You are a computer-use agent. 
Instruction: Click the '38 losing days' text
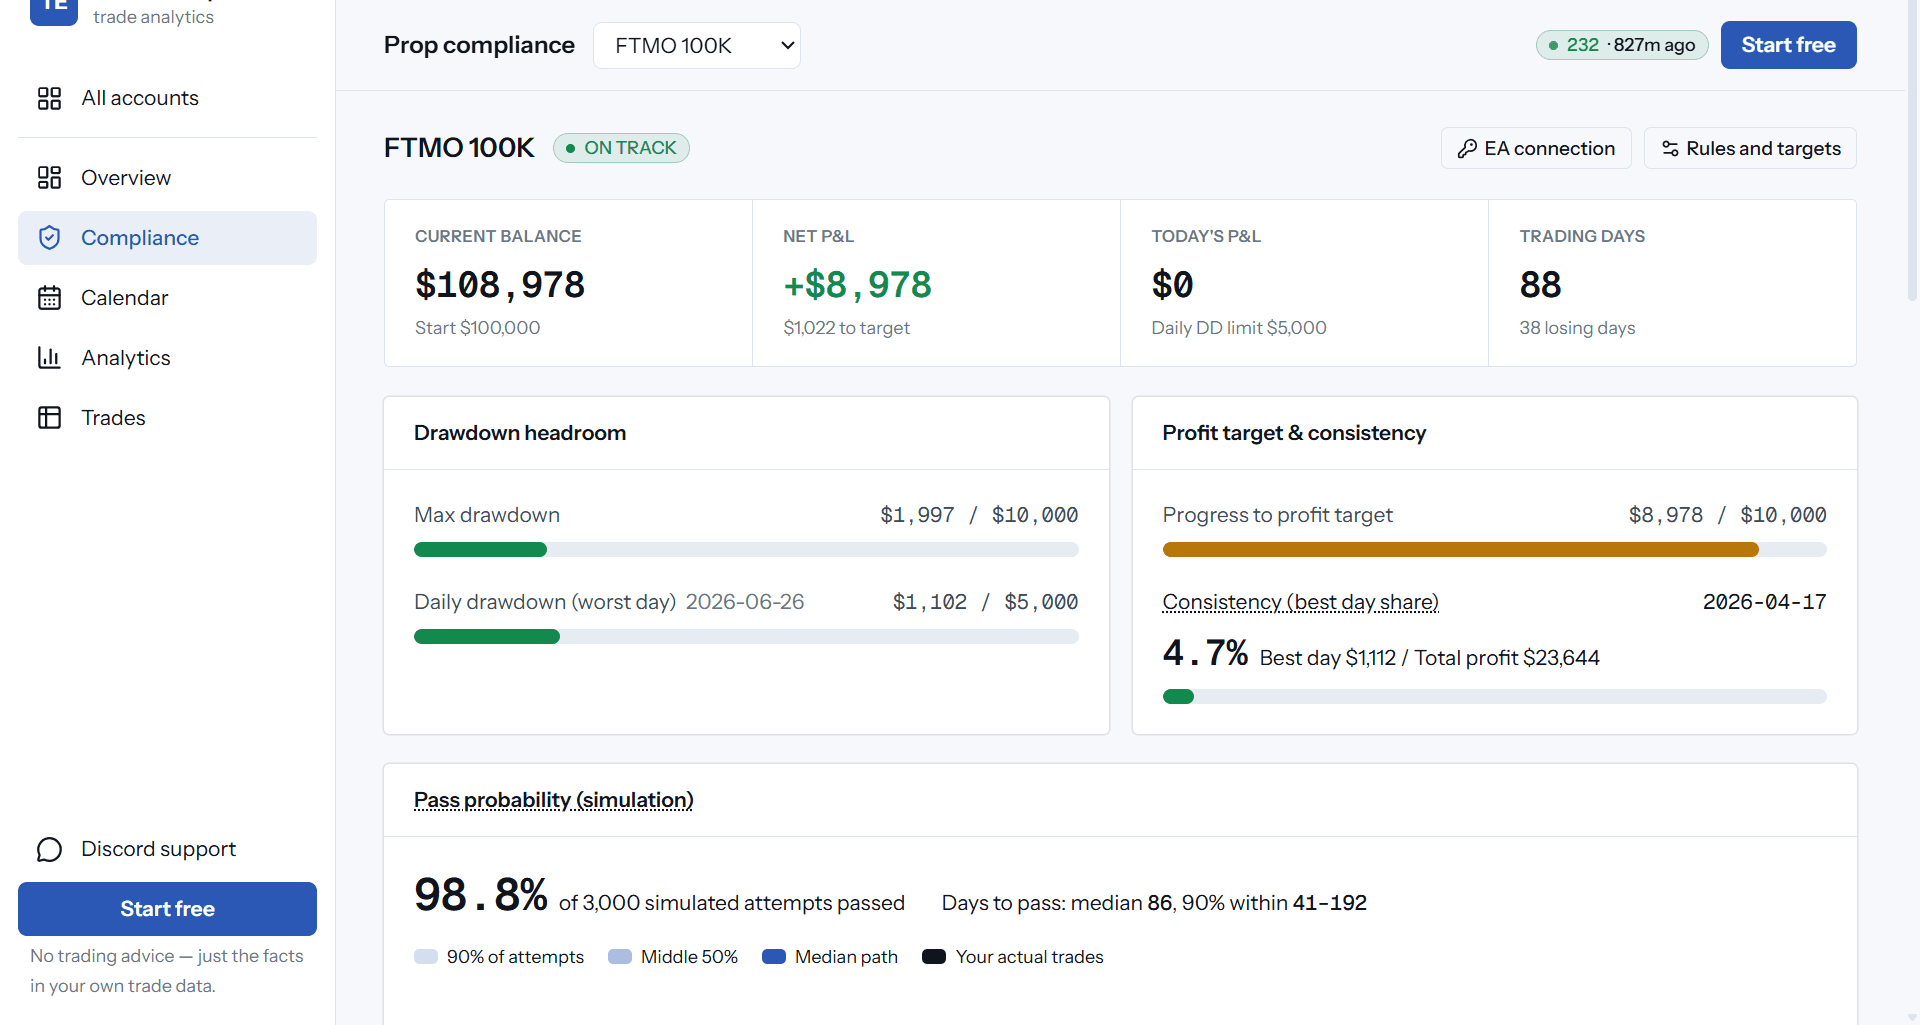click(x=1577, y=328)
